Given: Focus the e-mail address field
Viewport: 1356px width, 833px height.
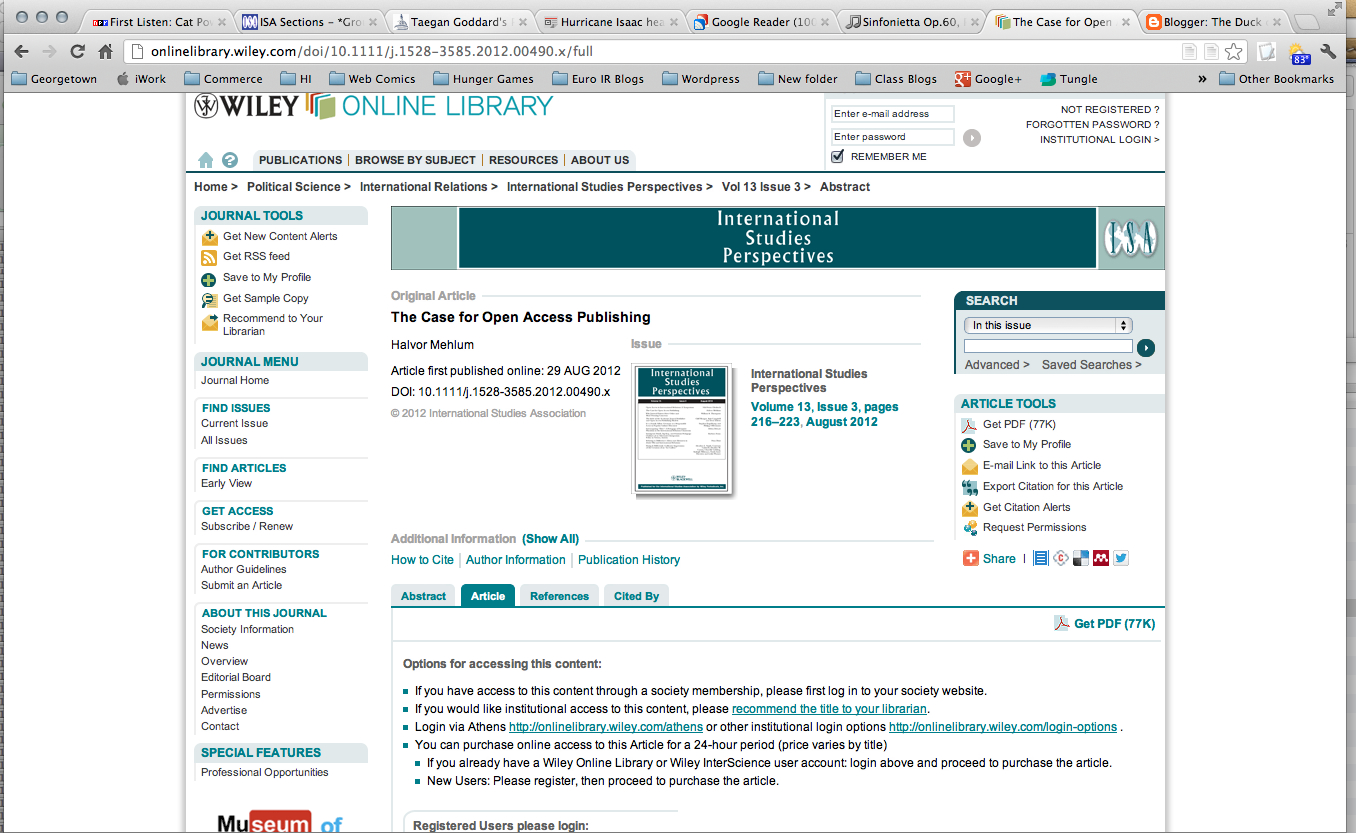Looking at the screenshot, I should click(x=892, y=114).
